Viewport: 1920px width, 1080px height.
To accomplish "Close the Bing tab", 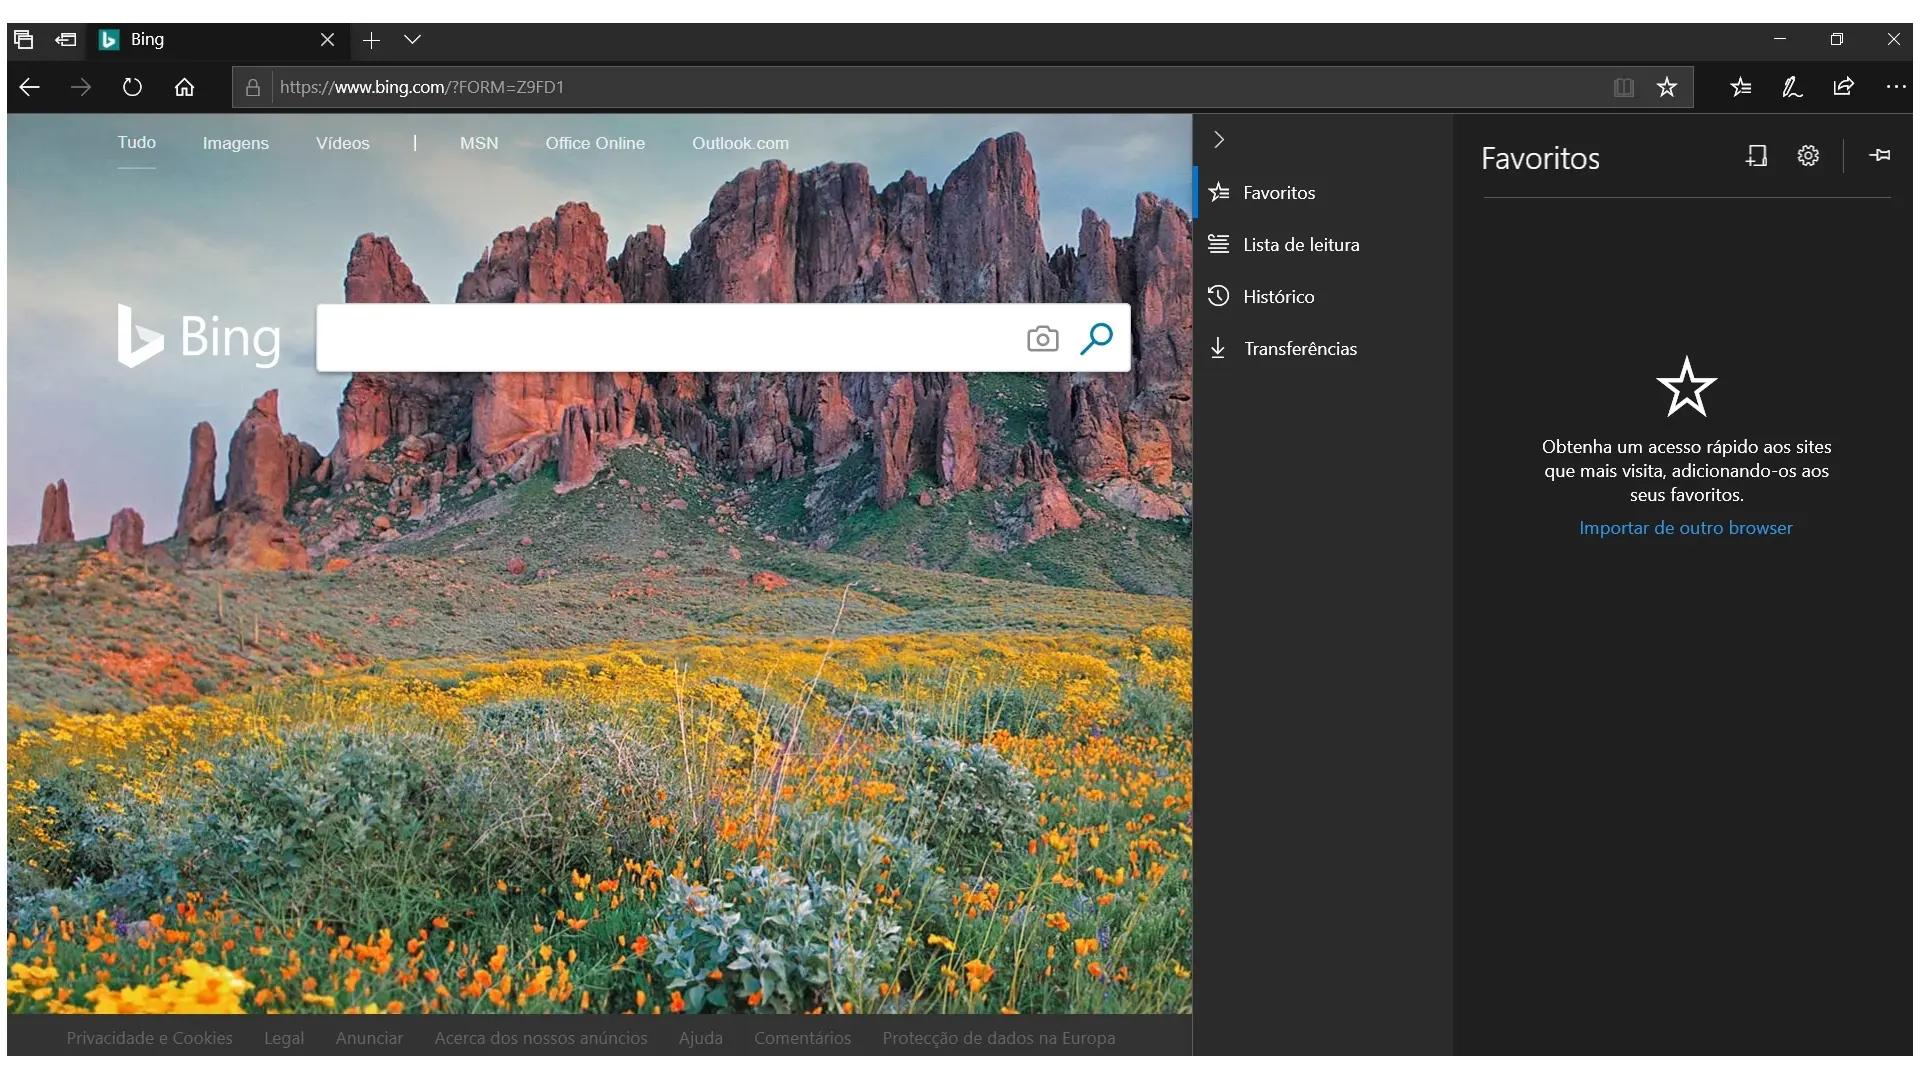I will coord(327,40).
